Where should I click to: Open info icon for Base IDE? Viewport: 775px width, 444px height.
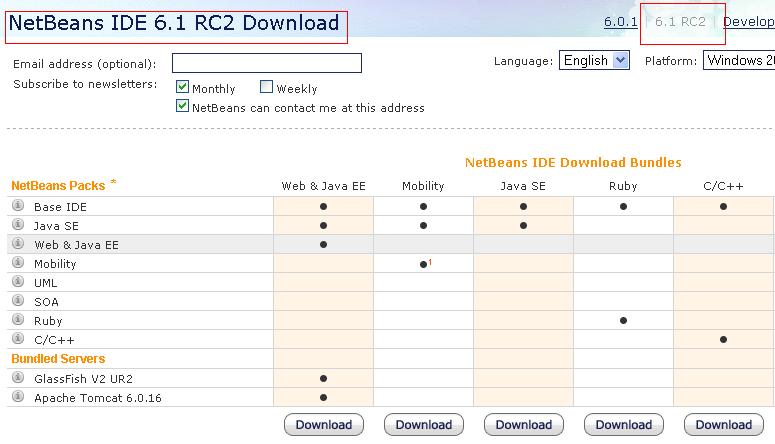[18, 206]
